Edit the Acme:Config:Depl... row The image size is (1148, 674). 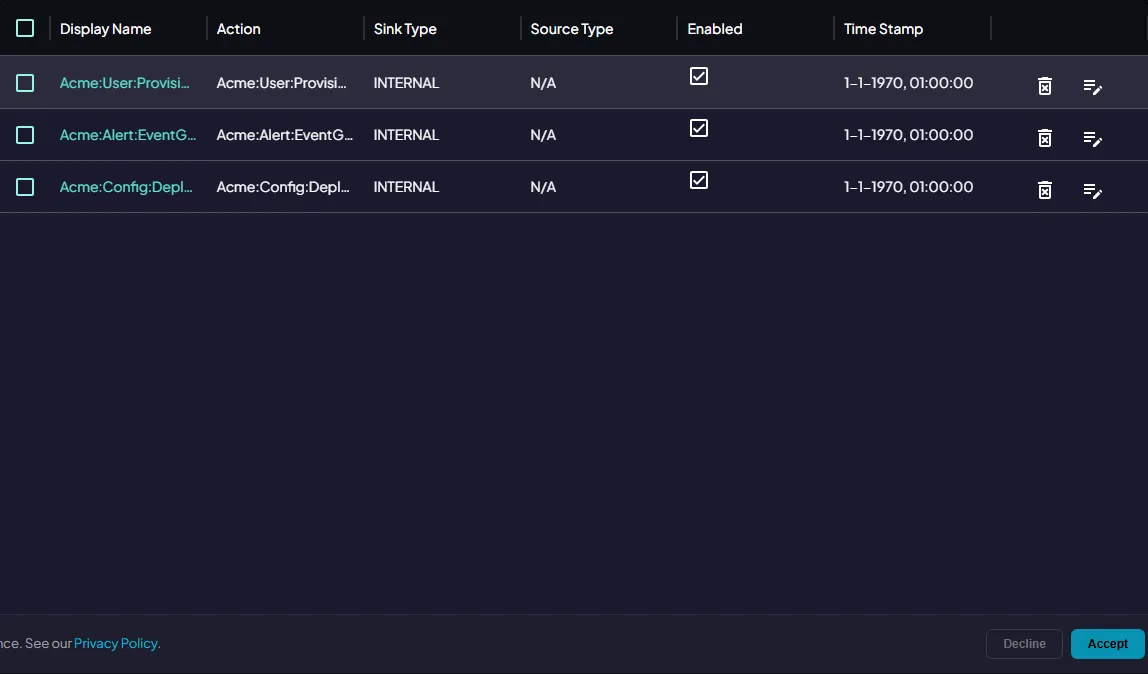pyautogui.click(x=1092, y=190)
